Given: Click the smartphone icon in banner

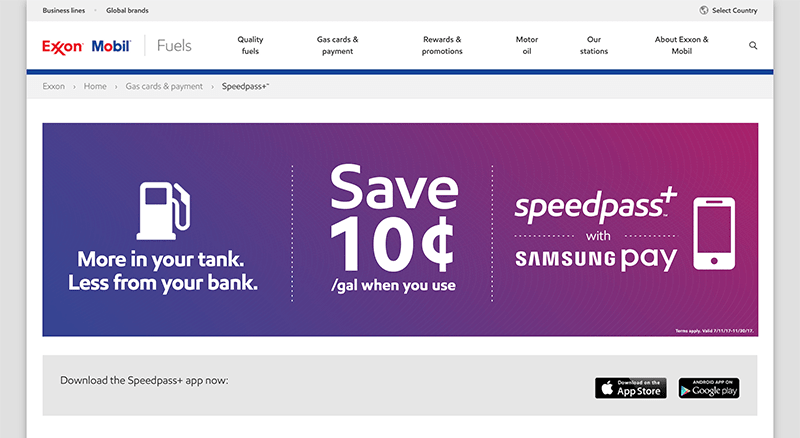Looking at the screenshot, I should pyautogui.click(x=714, y=234).
